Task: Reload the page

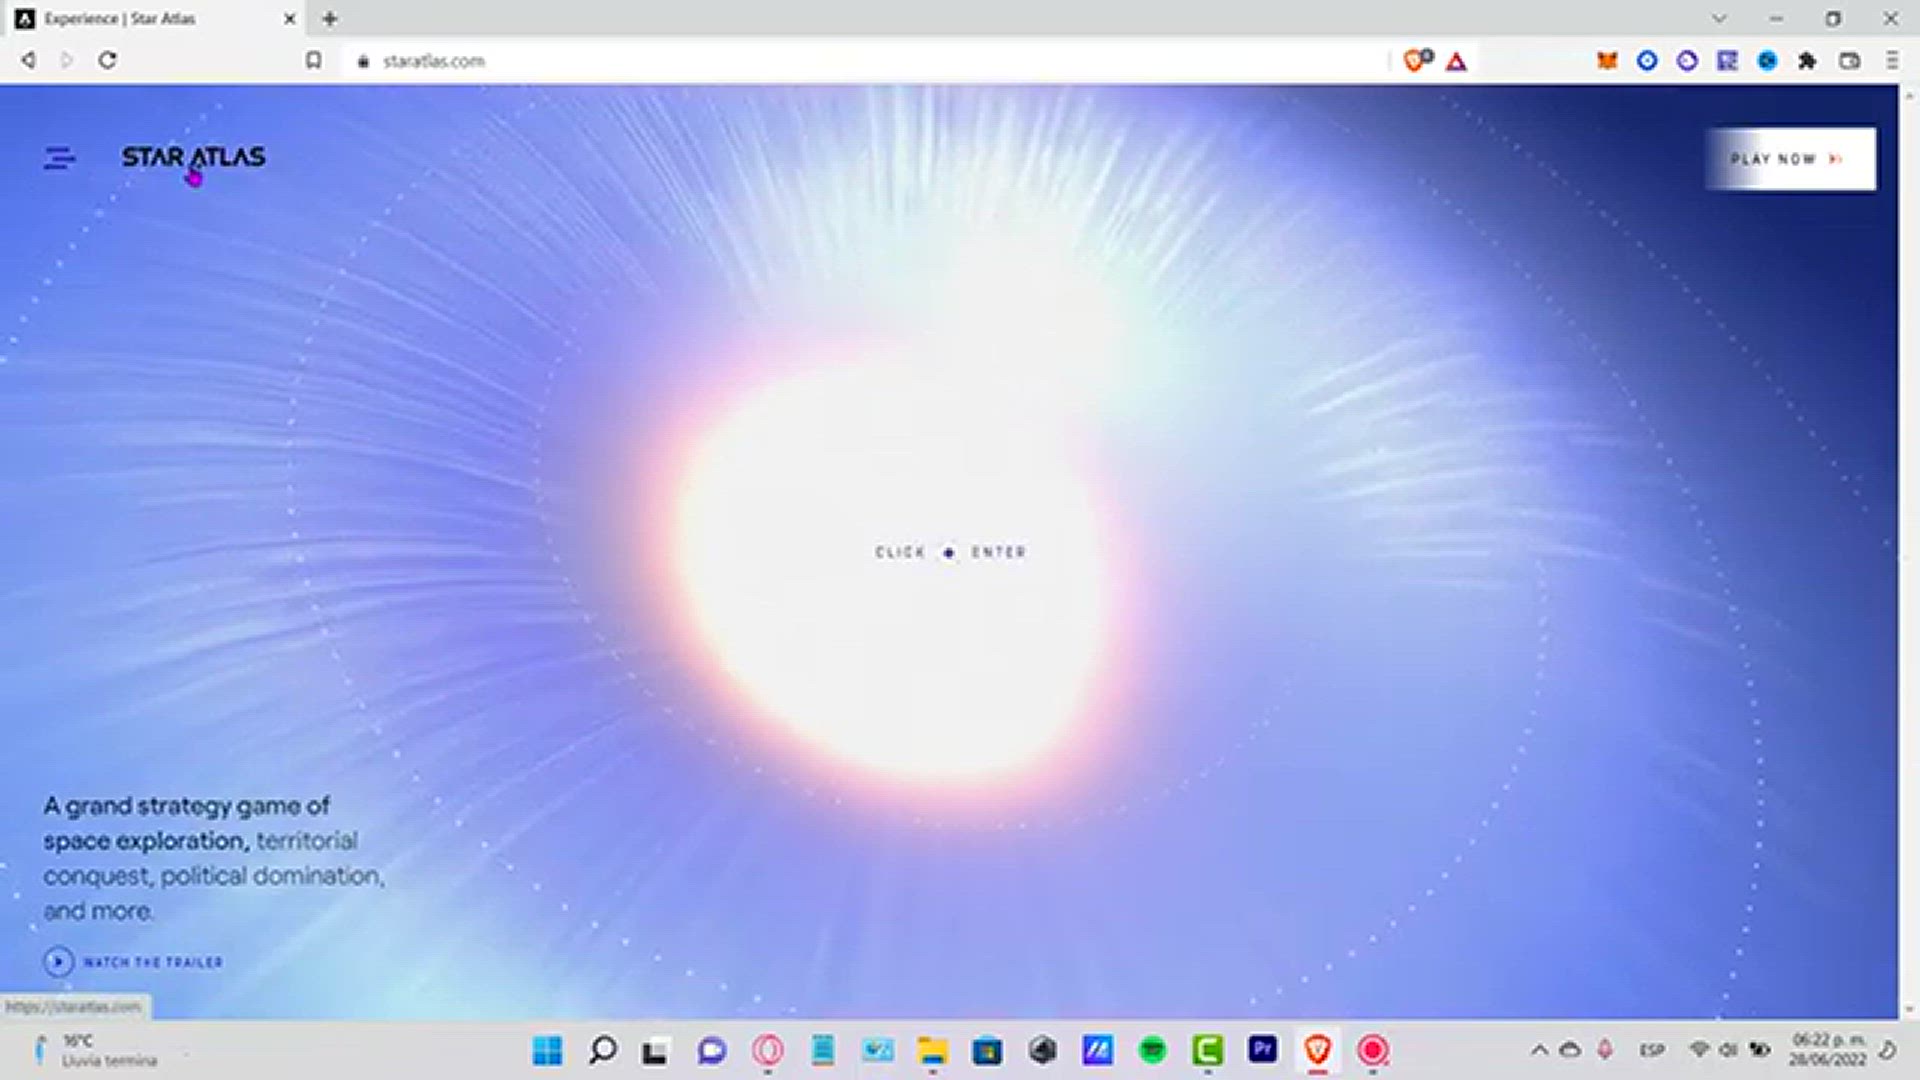Action: (x=107, y=60)
